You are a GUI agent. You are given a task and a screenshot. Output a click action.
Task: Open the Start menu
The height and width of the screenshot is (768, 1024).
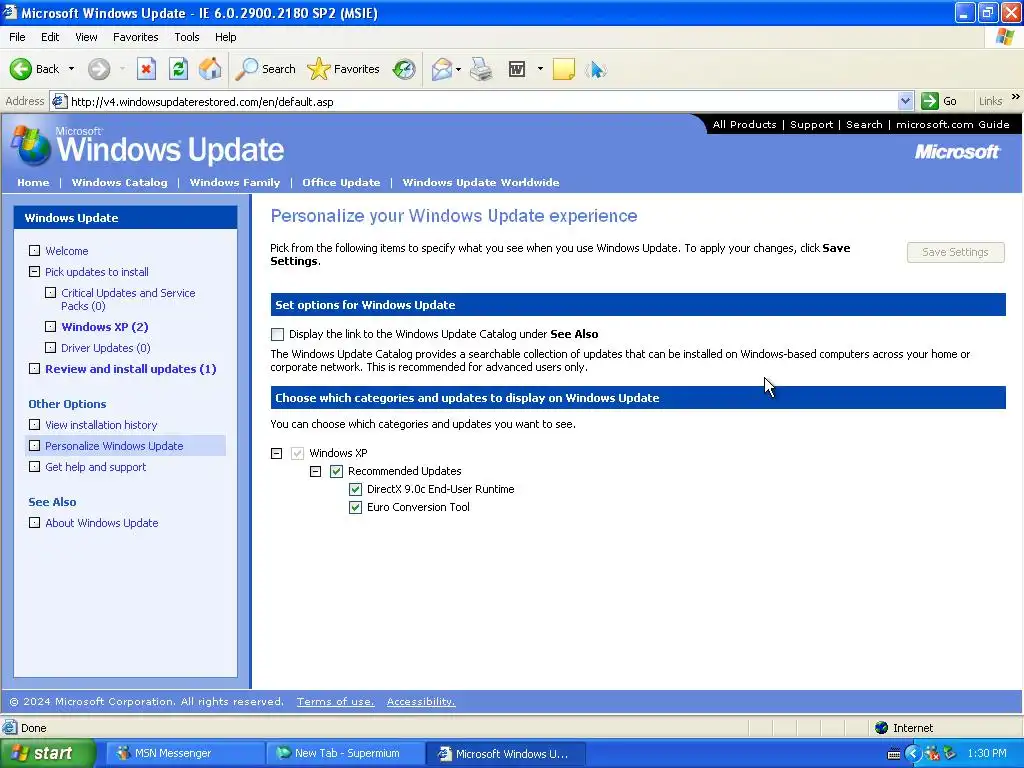pyautogui.click(x=47, y=753)
